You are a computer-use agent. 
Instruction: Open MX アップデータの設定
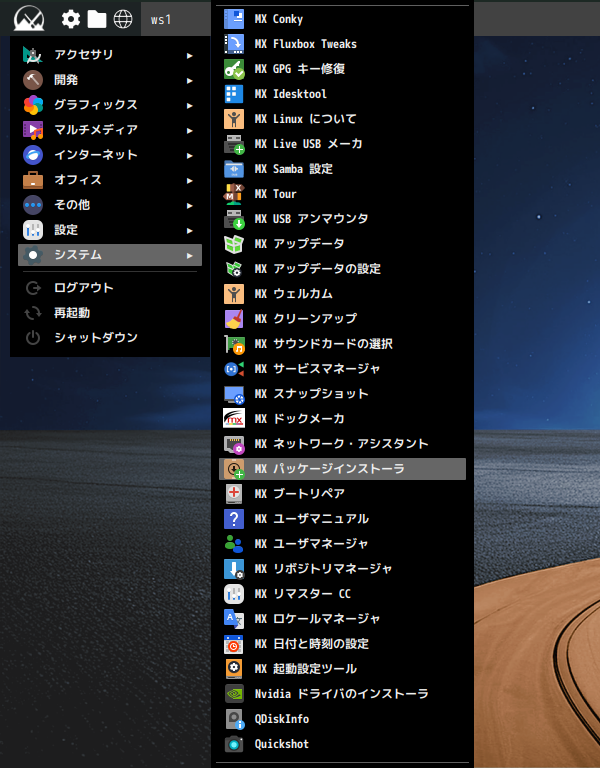(x=342, y=269)
